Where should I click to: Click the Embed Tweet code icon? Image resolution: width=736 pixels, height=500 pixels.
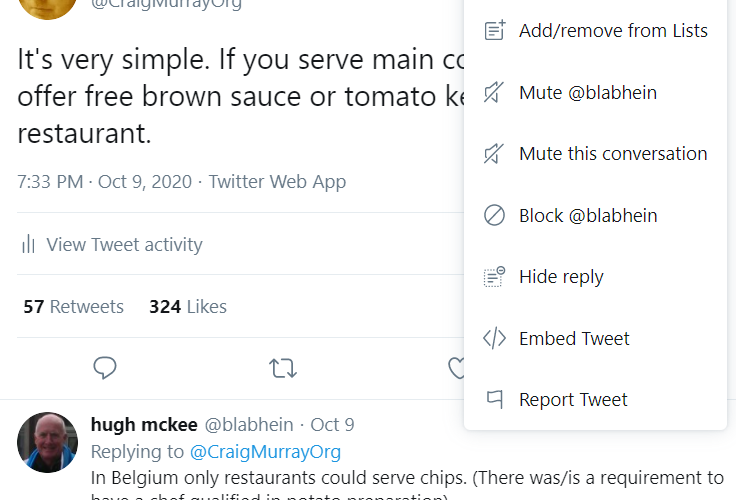click(x=494, y=338)
